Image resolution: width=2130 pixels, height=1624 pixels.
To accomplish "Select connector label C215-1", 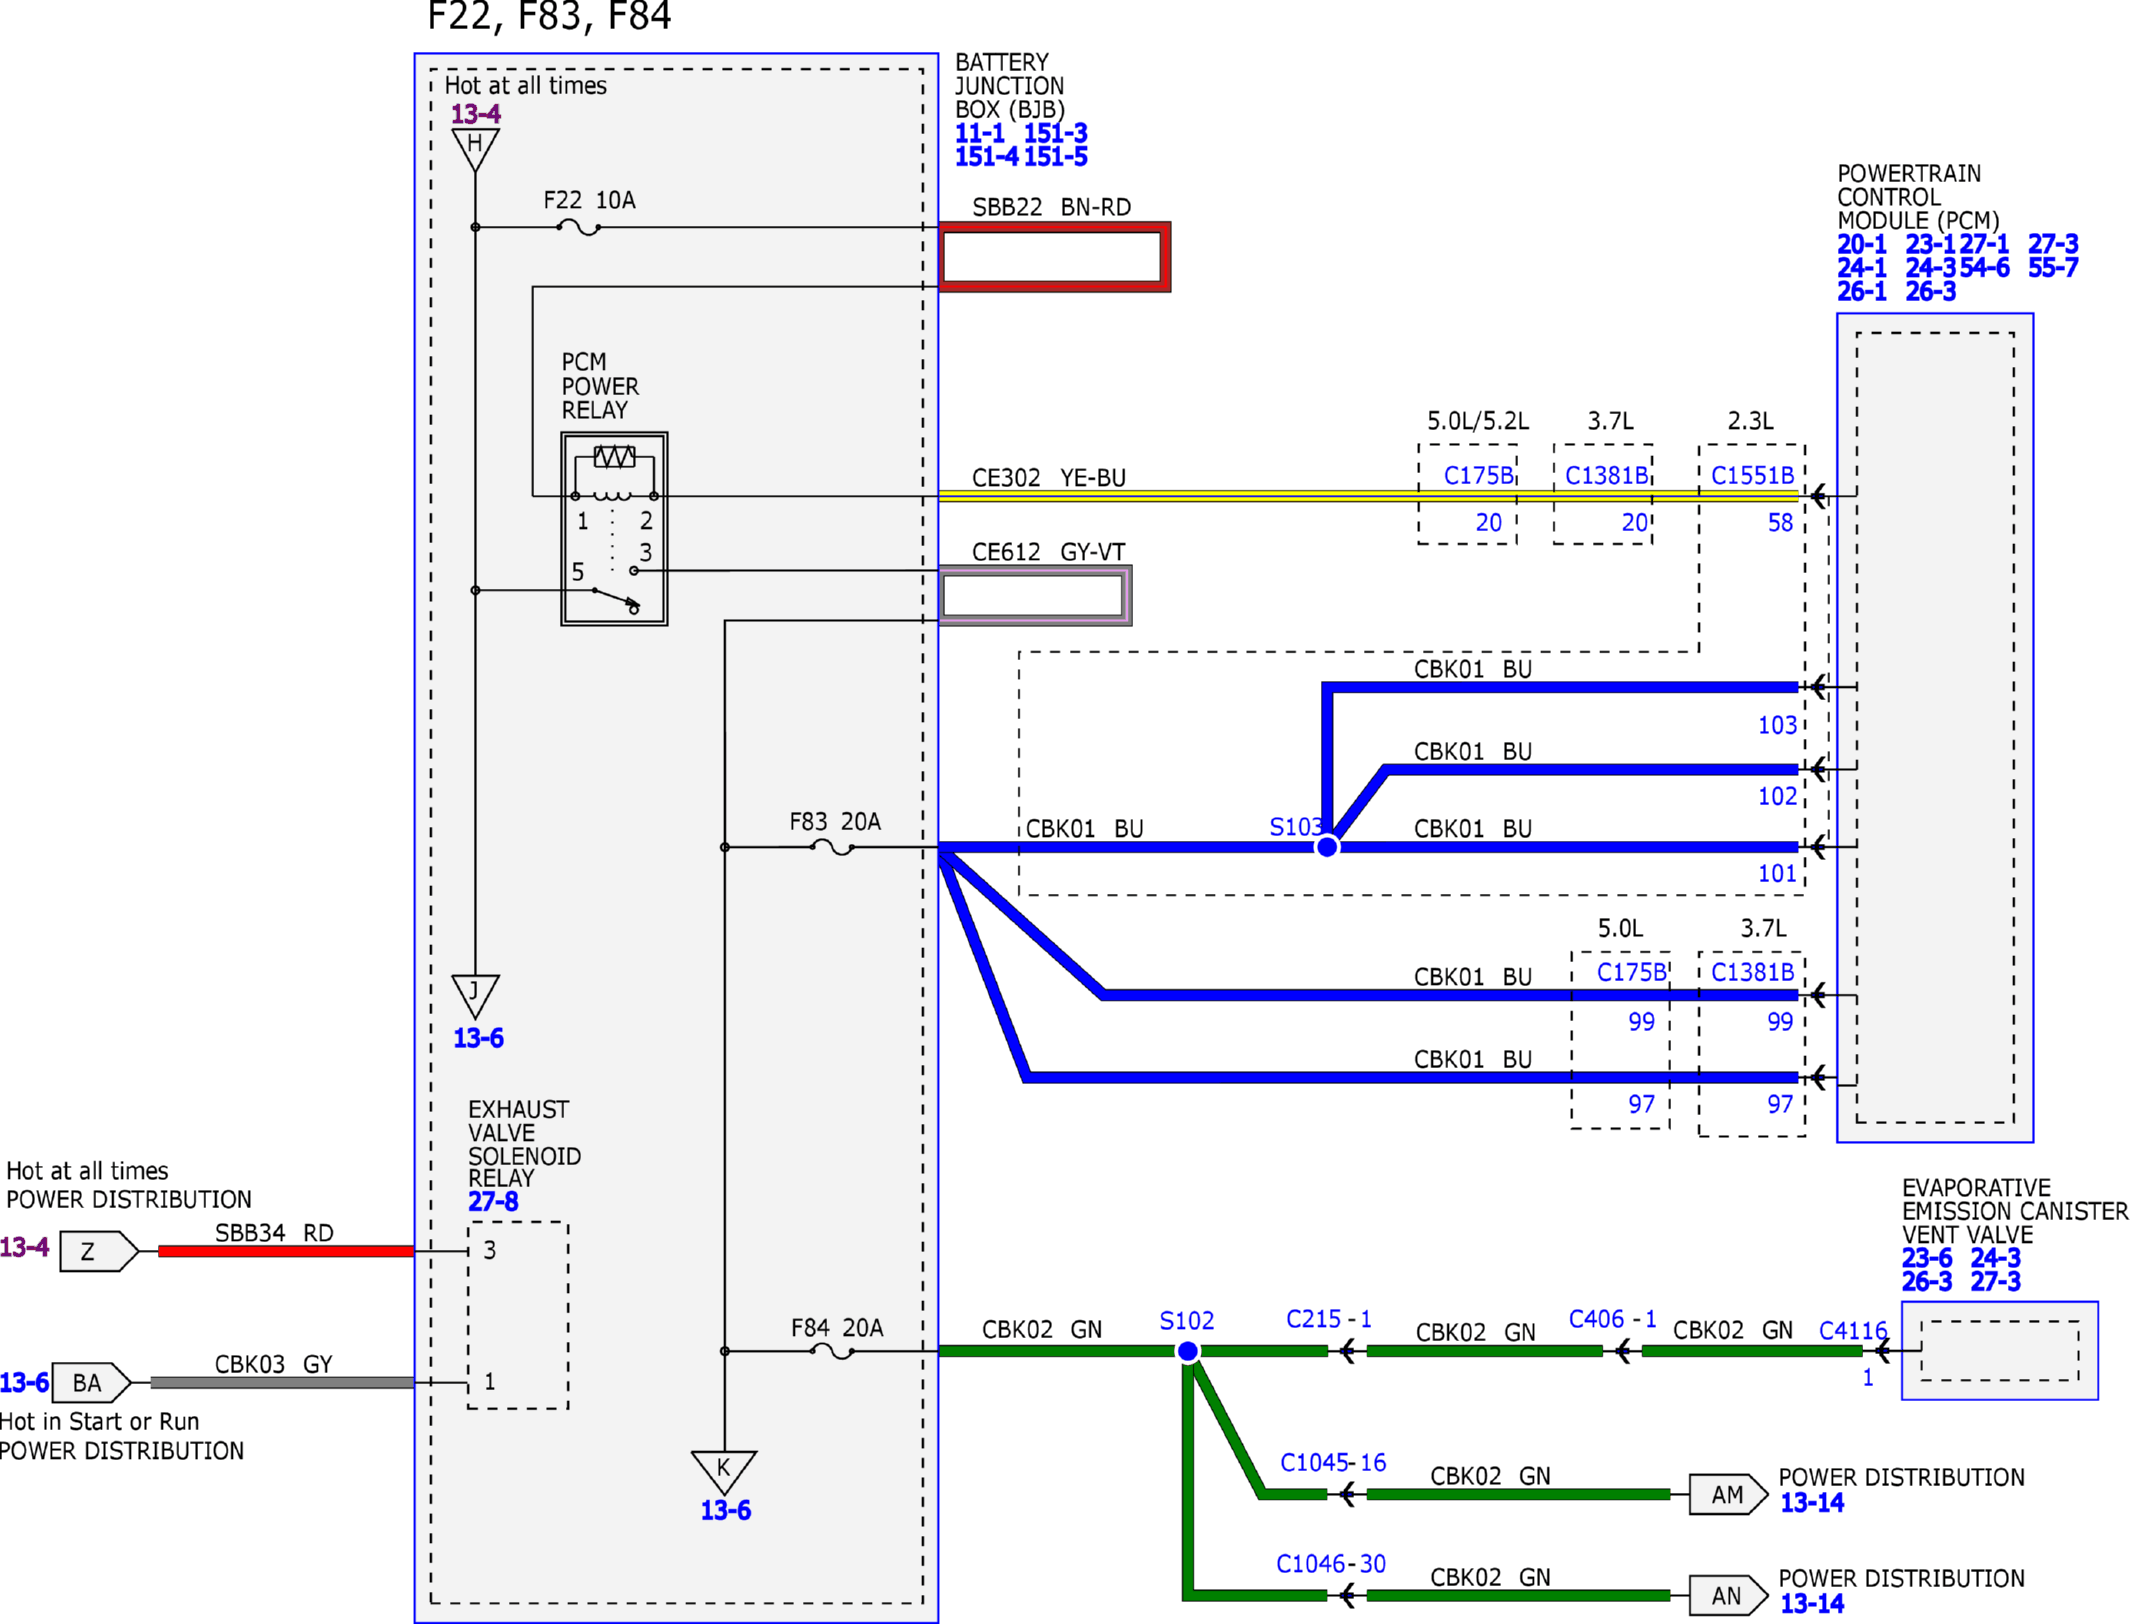I will click(1329, 1319).
